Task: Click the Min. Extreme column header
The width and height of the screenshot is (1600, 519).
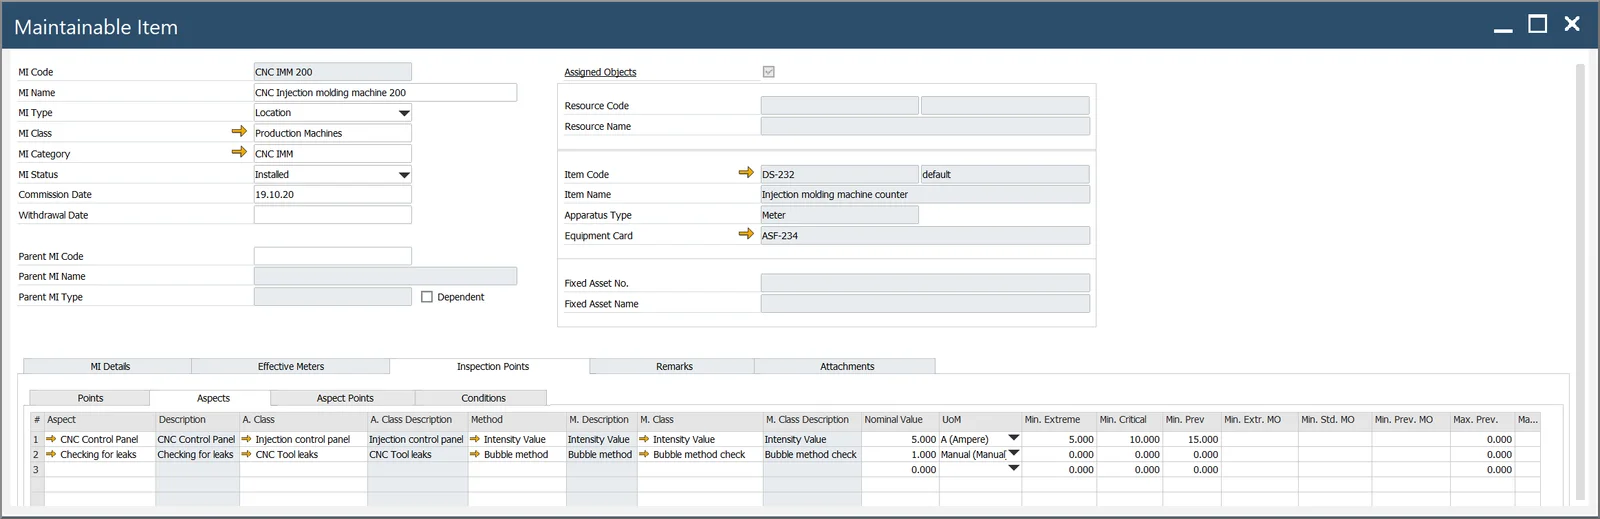Action: 1059,420
